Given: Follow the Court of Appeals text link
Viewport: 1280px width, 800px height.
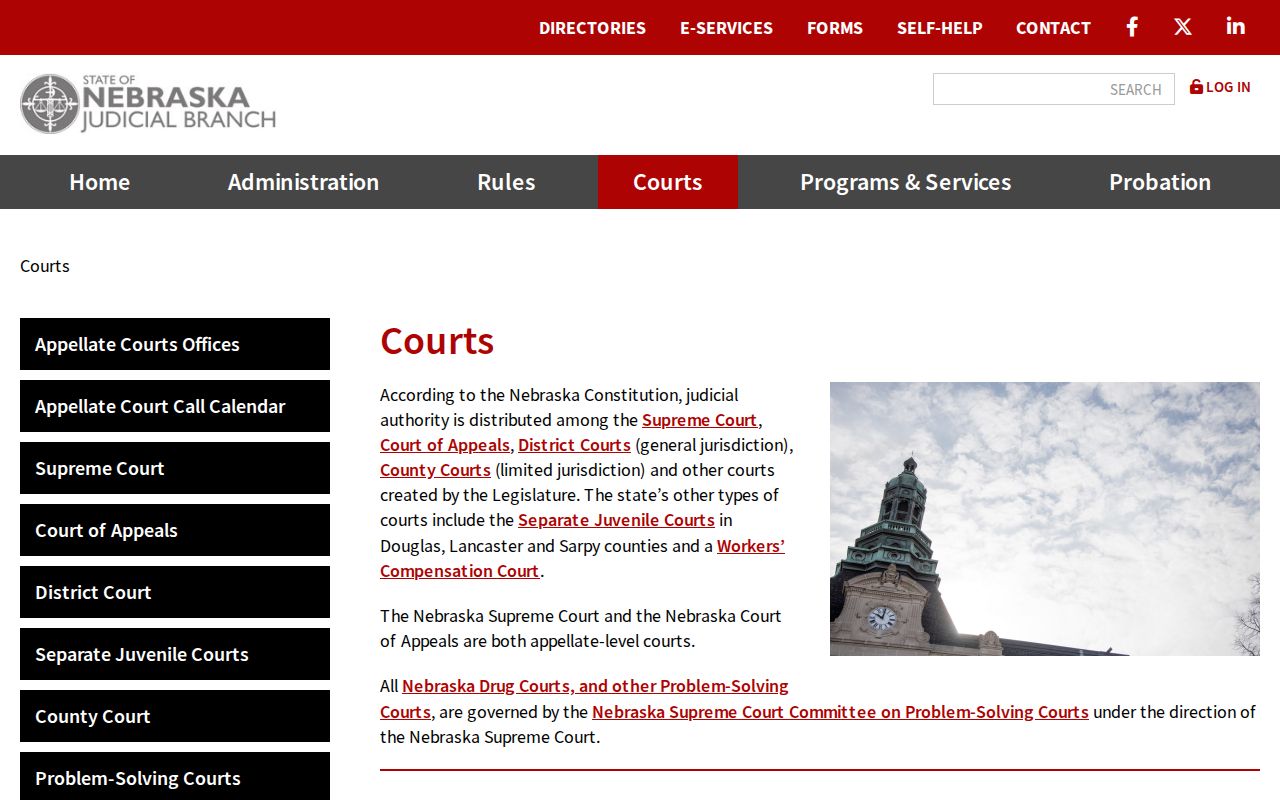Looking at the screenshot, I should 445,445.
